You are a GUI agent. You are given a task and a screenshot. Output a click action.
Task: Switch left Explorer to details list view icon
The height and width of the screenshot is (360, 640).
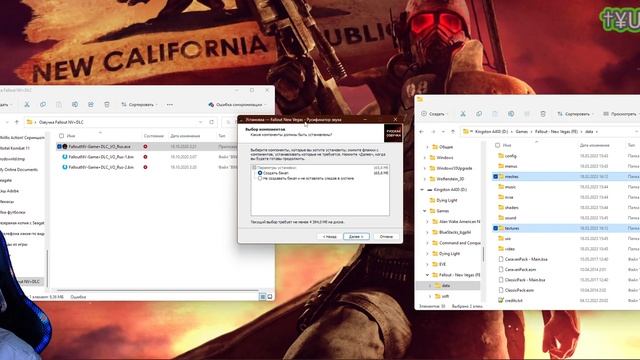(262, 297)
